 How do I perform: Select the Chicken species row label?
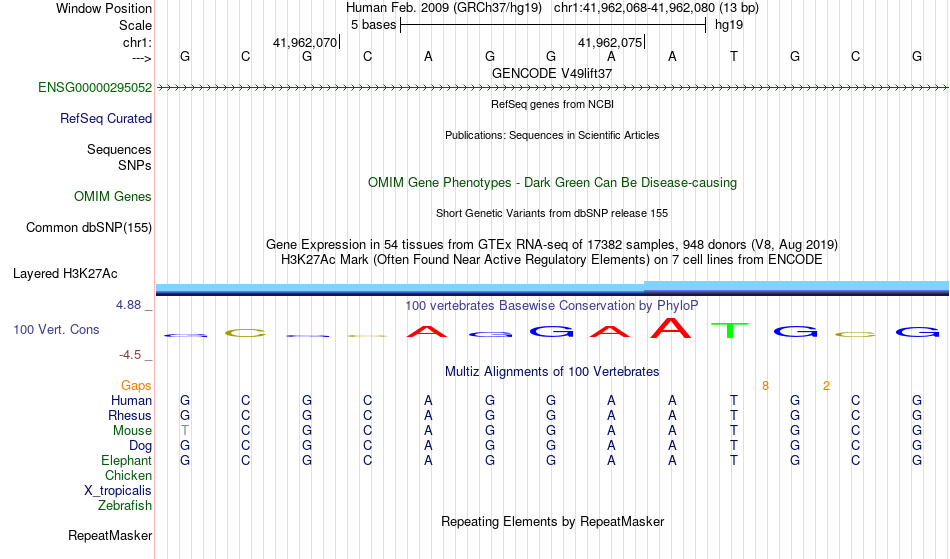[128, 476]
